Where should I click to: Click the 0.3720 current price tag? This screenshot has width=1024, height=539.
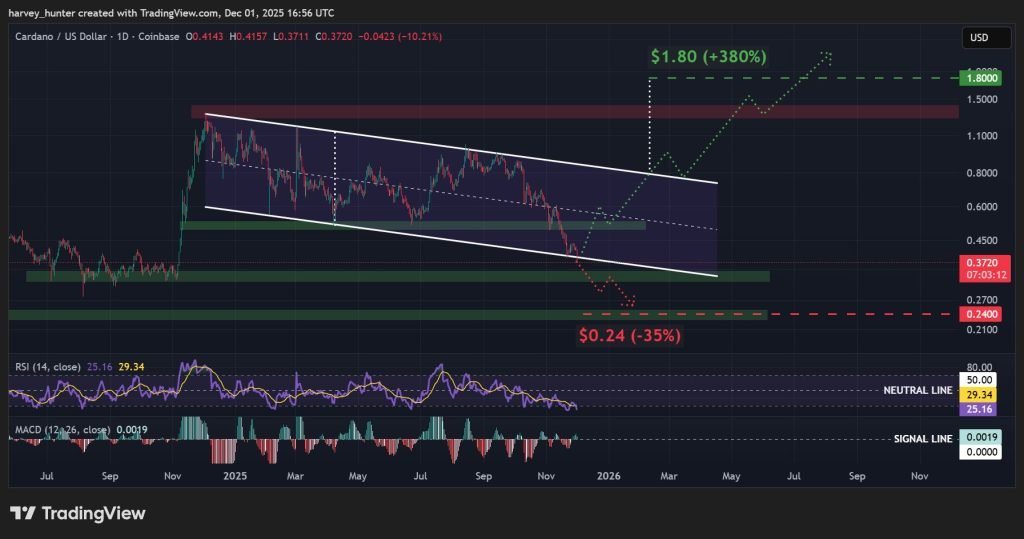click(978, 262)
